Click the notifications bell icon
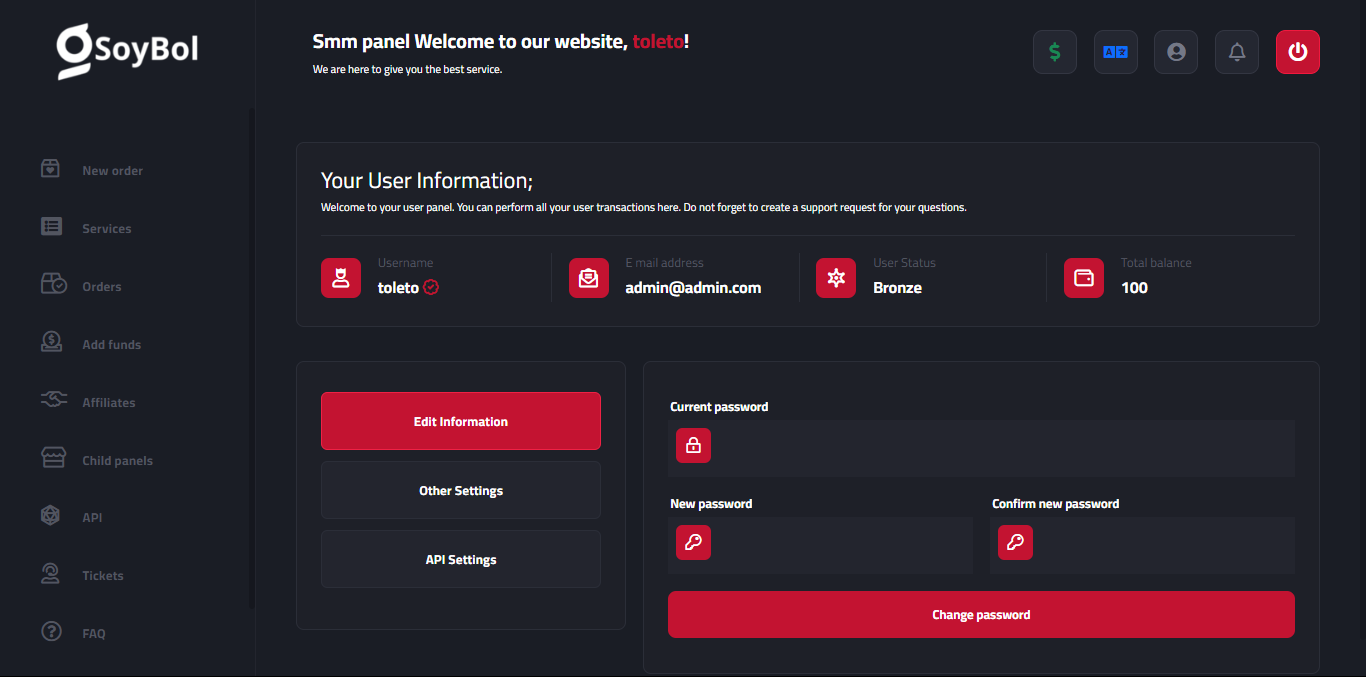Viewport: 1366px width, 677px height. pyautogui.click(x=1237, y=52)
